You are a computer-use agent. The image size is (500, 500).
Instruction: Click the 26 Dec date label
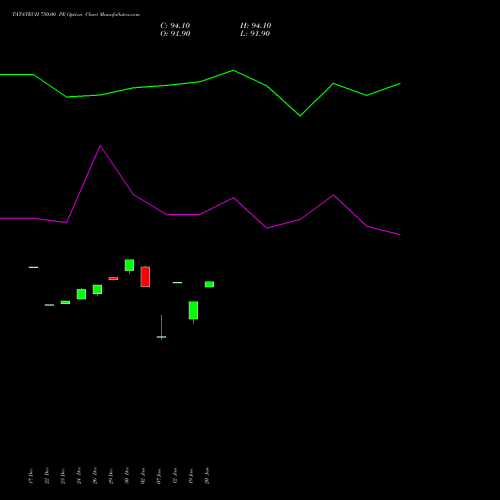click(x=95, y=476)
